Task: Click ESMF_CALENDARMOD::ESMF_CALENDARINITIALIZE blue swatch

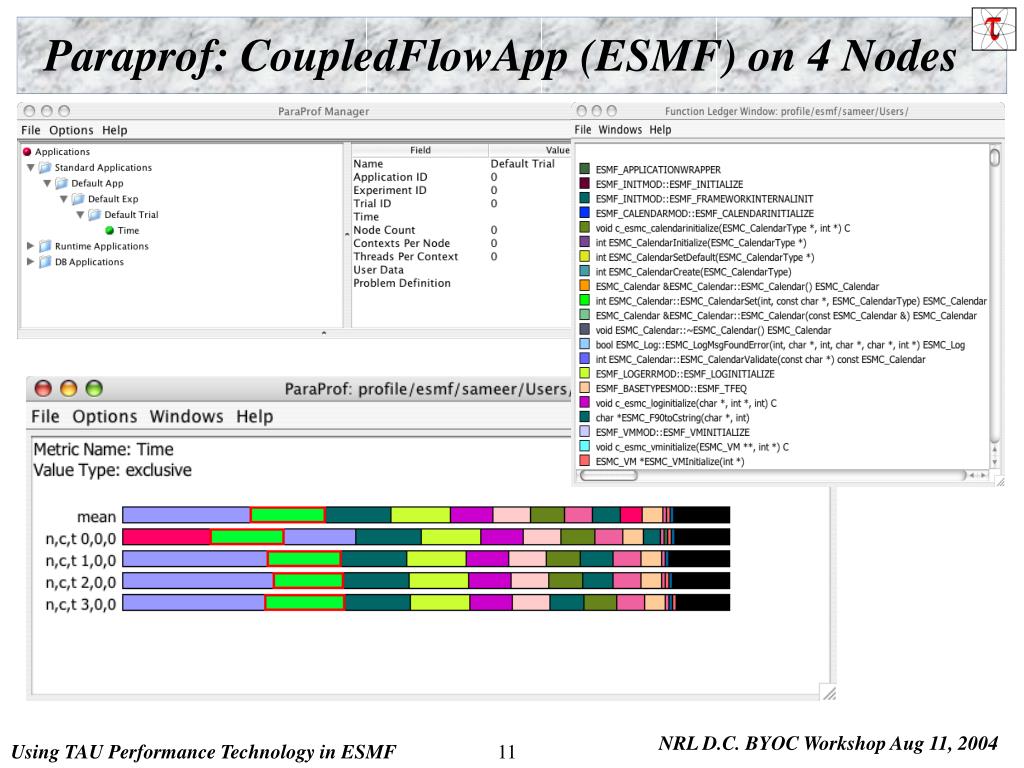Action: 584,213
